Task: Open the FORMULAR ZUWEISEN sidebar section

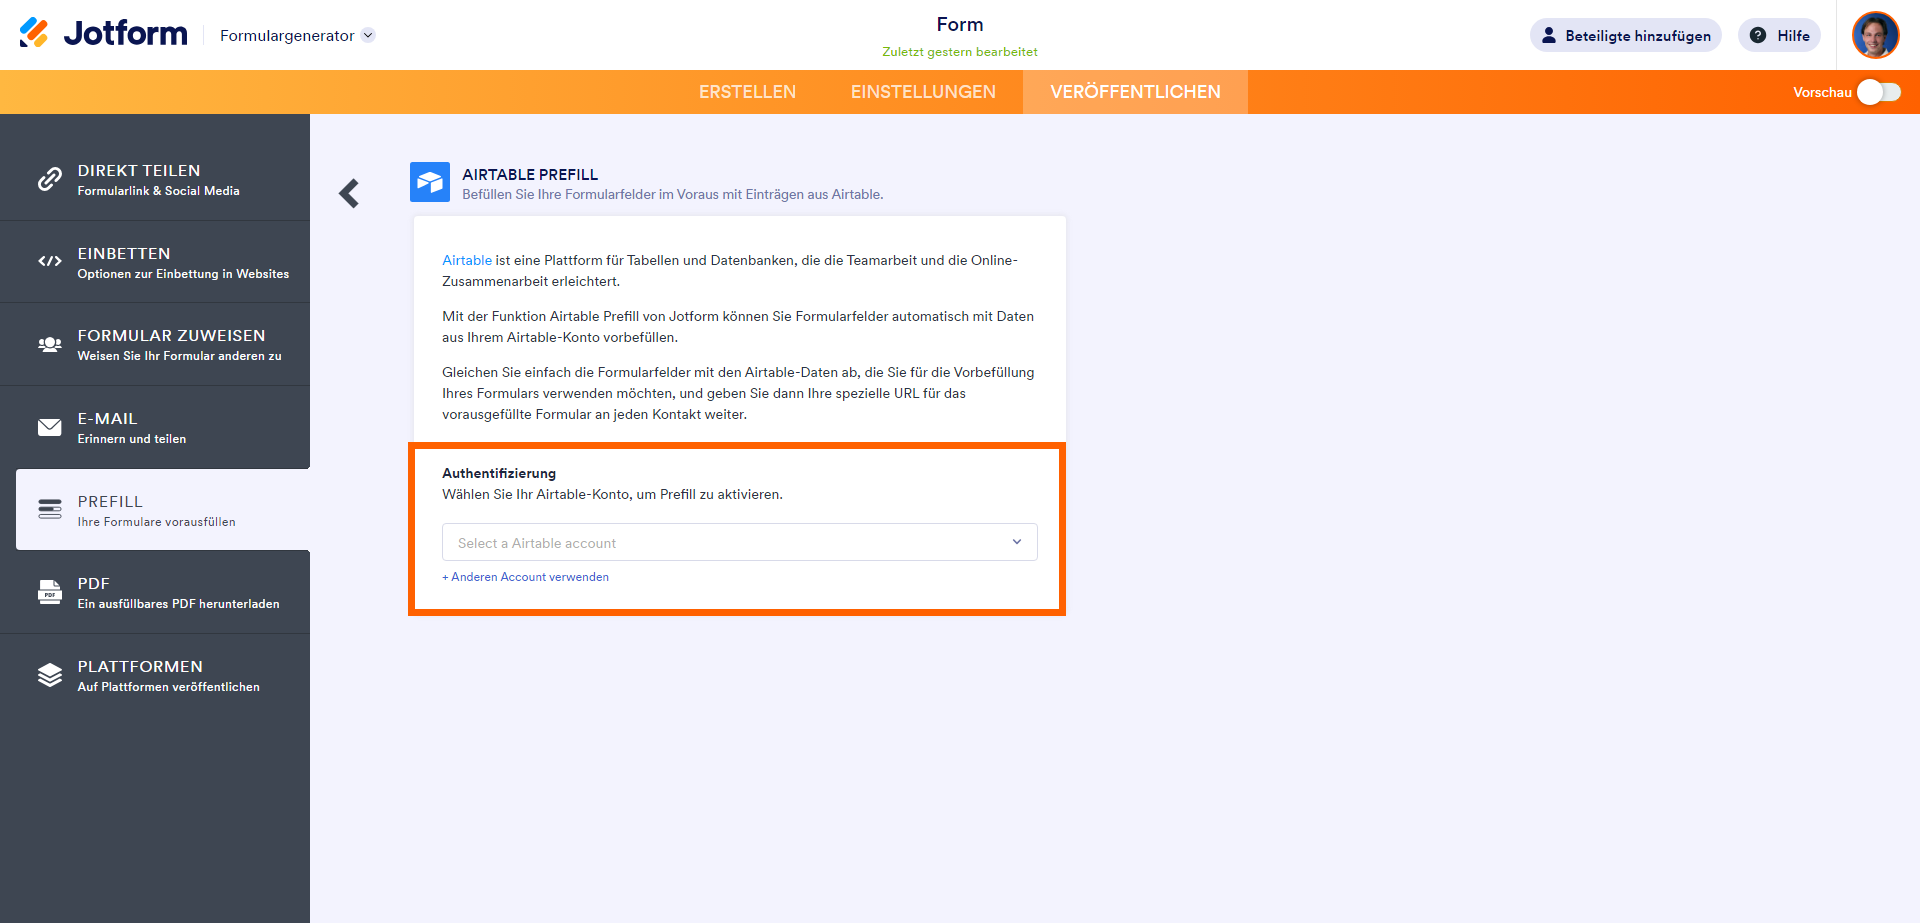Action: tap(155, 344)
